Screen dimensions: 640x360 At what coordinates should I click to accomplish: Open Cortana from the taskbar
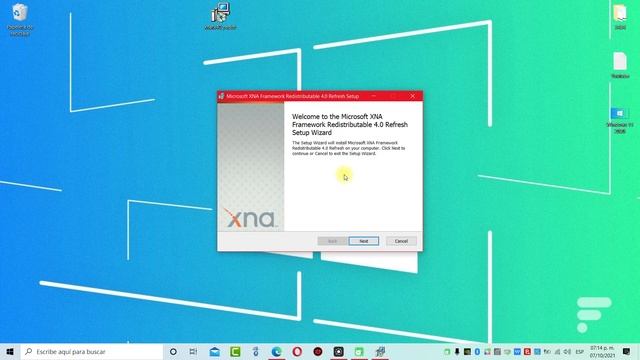tap(173, 351)
